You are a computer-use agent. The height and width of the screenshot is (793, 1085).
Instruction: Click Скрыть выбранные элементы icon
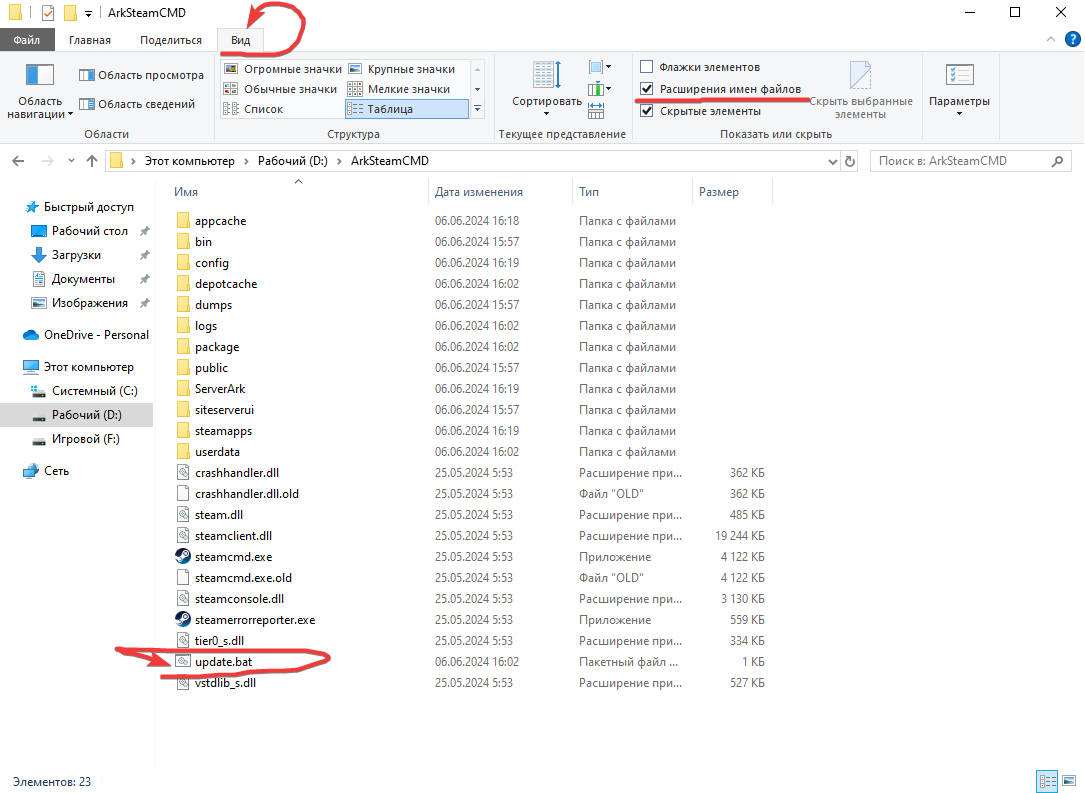[x=860, y=90]
